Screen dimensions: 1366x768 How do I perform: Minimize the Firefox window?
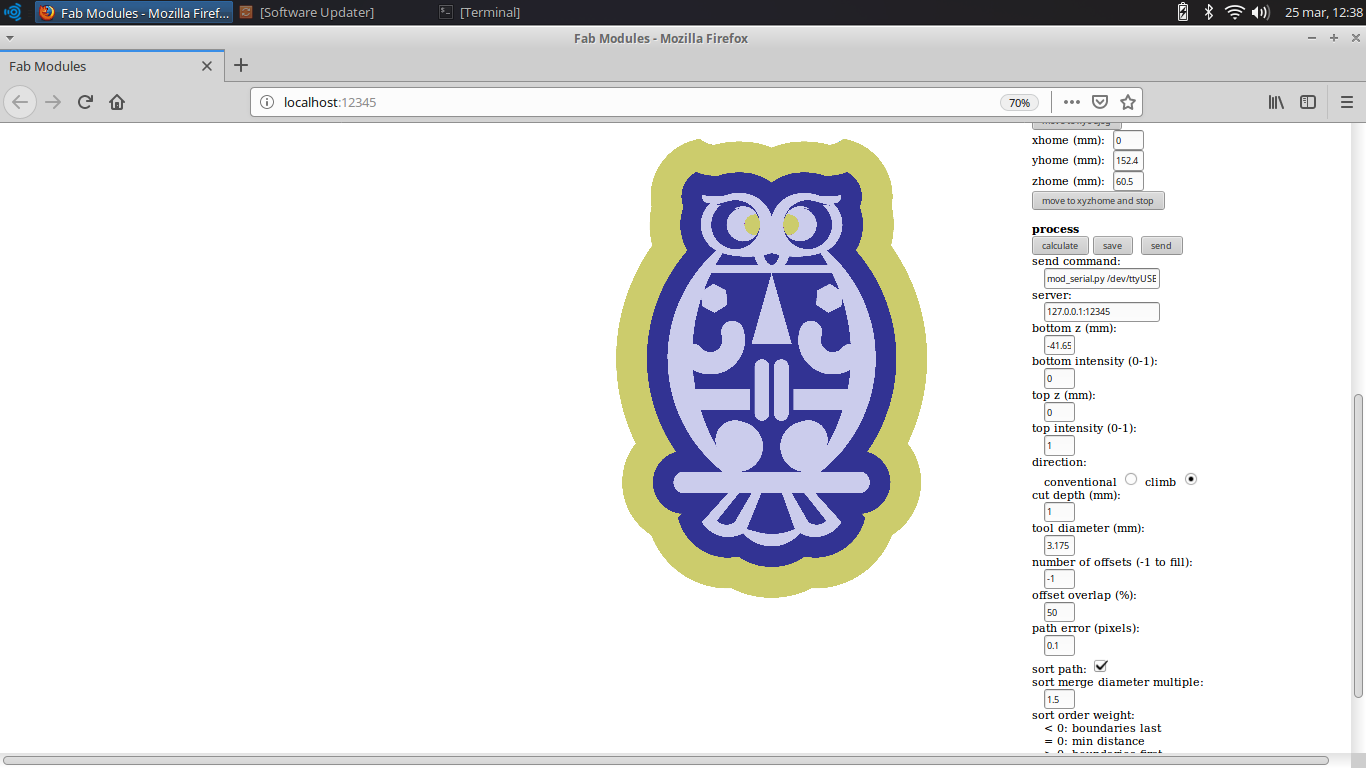click(1312, 38)
